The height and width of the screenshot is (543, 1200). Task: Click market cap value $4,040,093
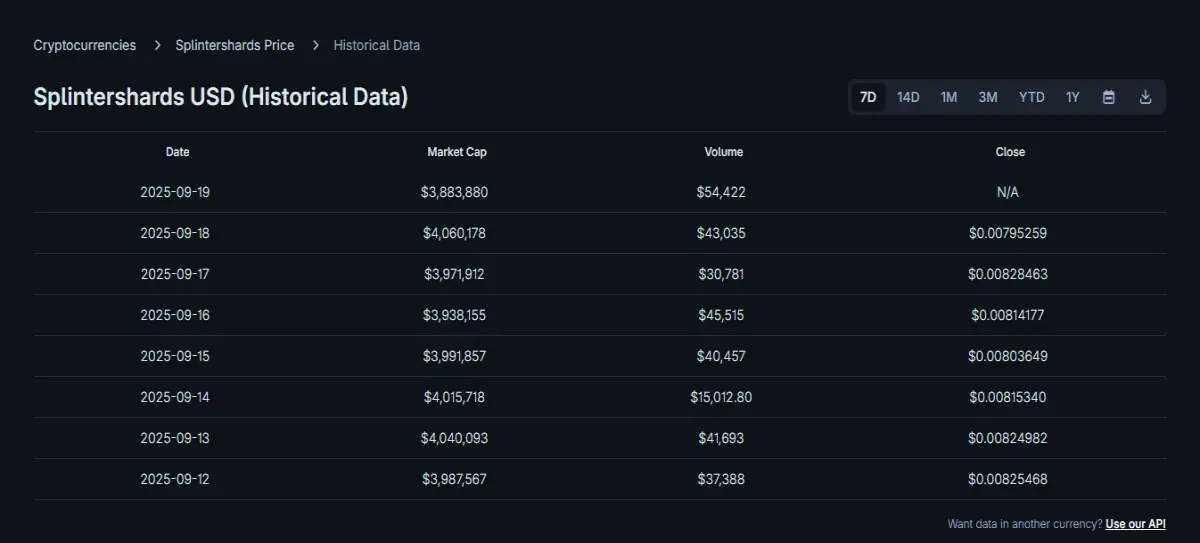pos(455,438)
